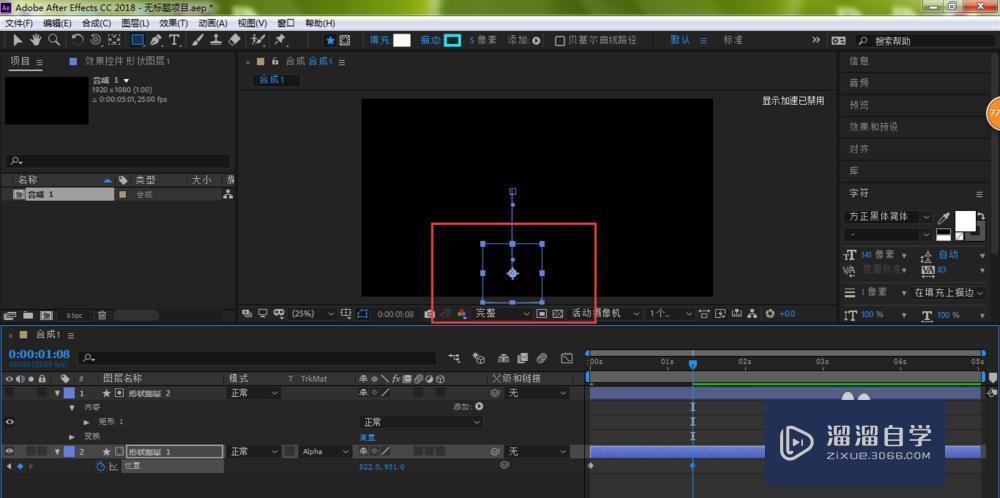The width and height of the screenshot is (1000, 498).
Task: Select the Brush tool
Action: click(198, 40)
